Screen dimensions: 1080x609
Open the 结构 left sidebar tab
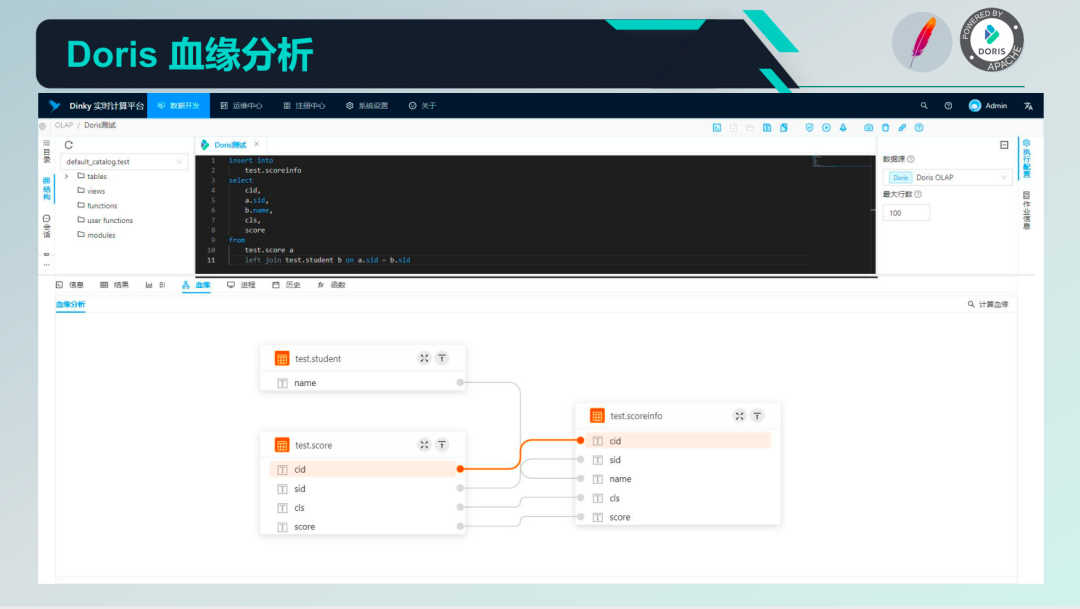tap(46, 188)
